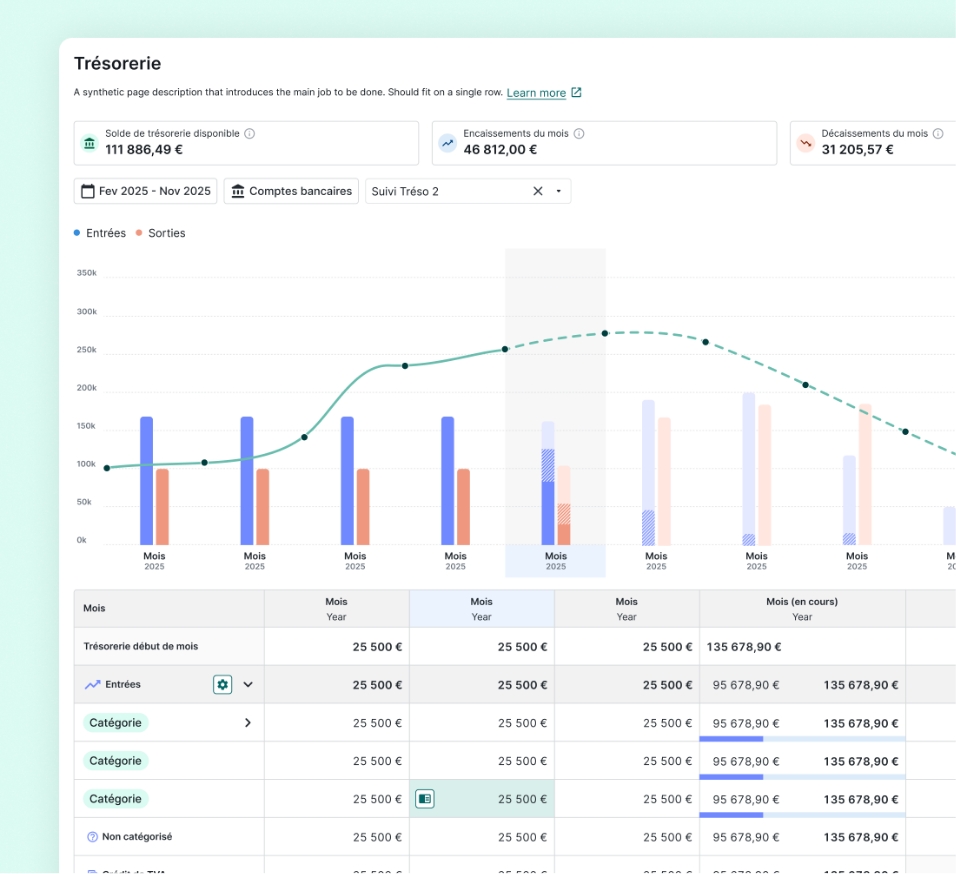The image size is (956, 874).
Task: Click the second Catégorie tag
Action: click(116, 761)
